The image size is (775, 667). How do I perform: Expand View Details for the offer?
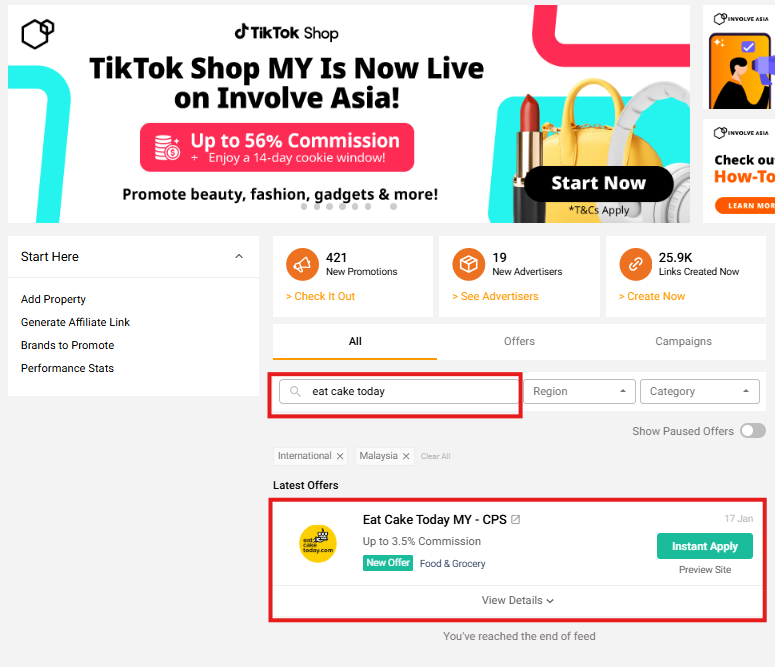[x=517, y=600]
